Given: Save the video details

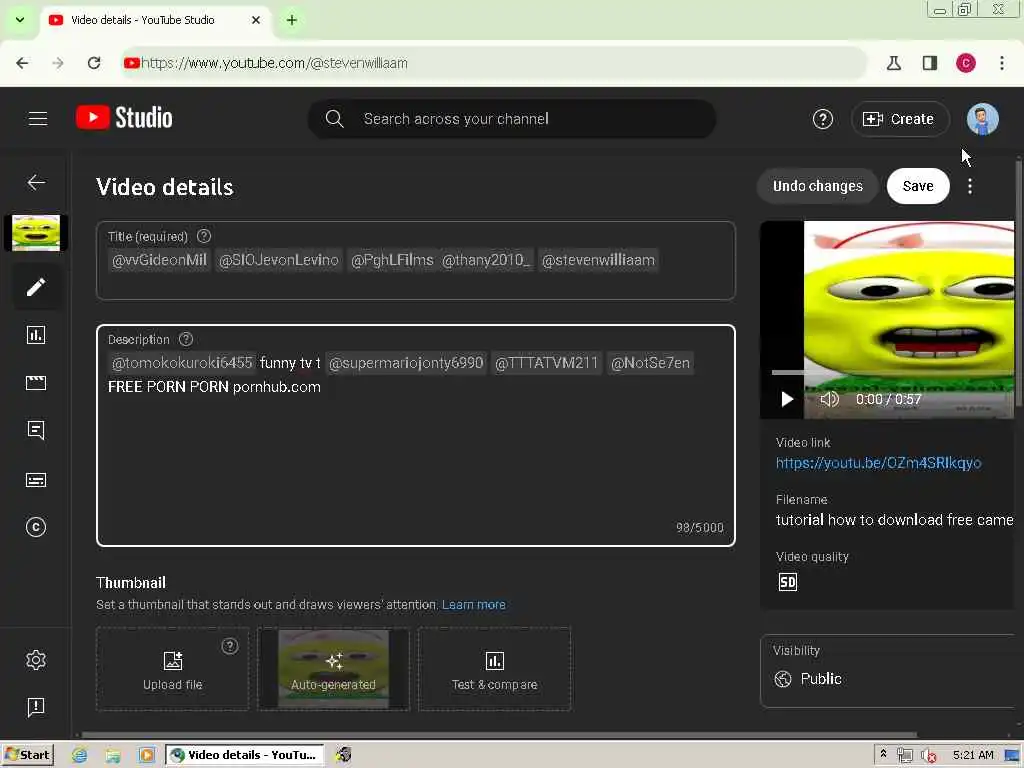Looking at the screenshot, I should (x=918, y=186).
